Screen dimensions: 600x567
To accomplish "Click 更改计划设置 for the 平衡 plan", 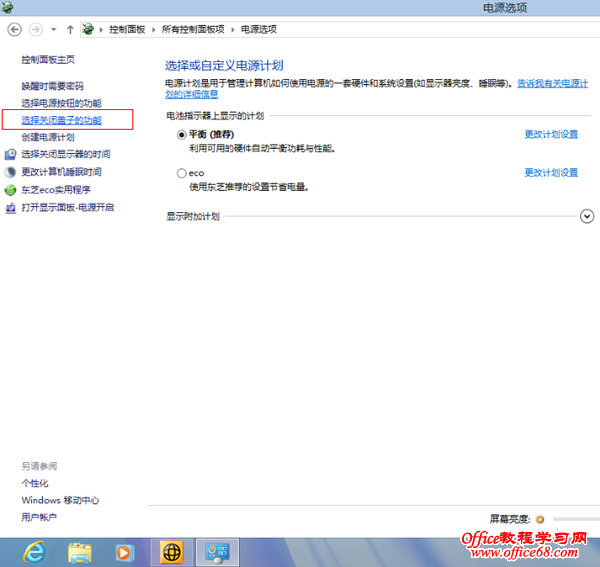I will 551,134.
